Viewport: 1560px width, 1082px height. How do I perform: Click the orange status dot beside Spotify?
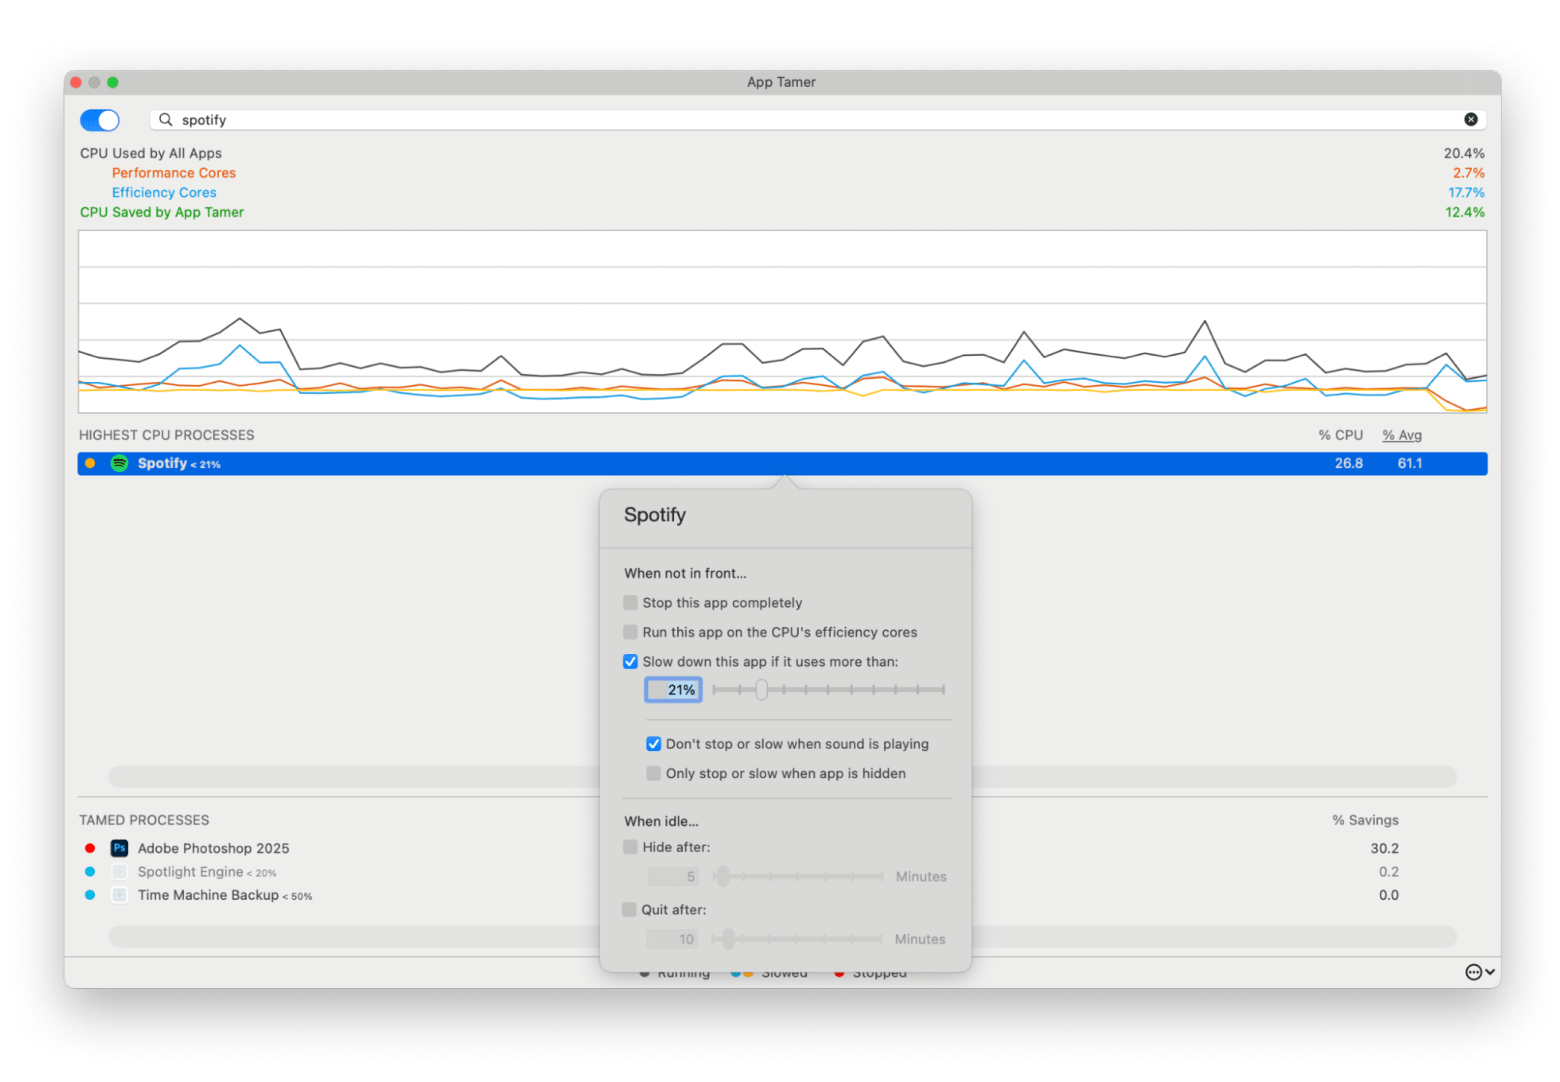pyautogui.click(x=90, y=463)
